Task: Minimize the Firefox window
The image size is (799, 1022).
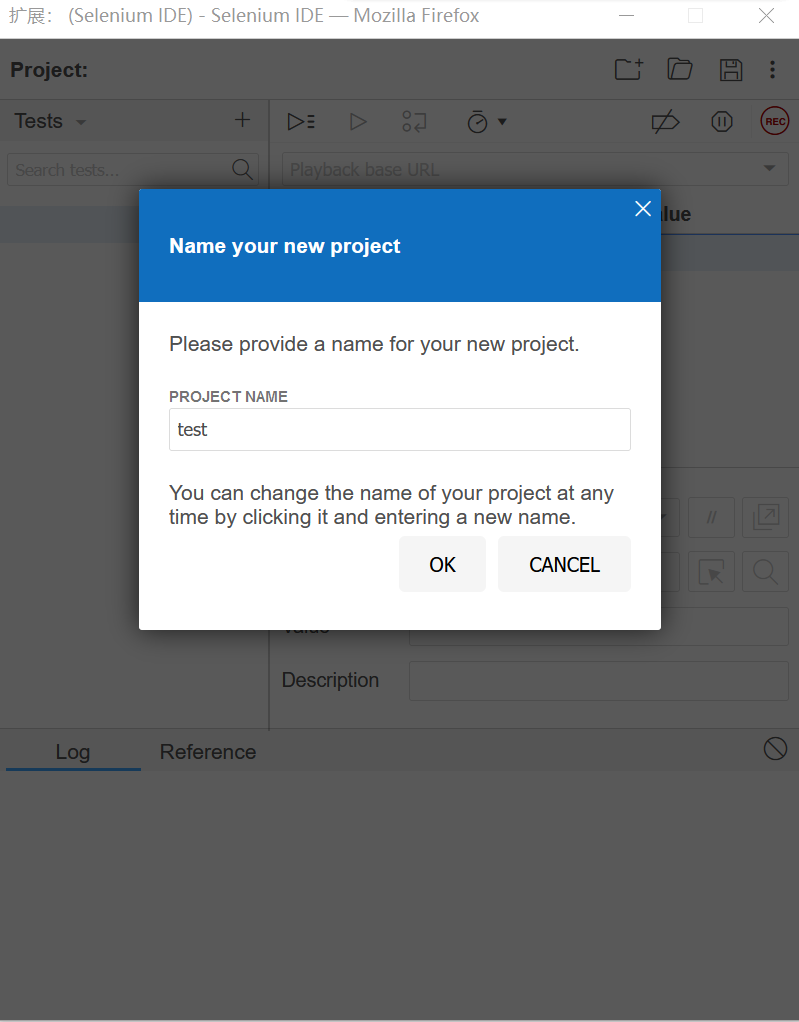Action: click(x=626, y=16)
